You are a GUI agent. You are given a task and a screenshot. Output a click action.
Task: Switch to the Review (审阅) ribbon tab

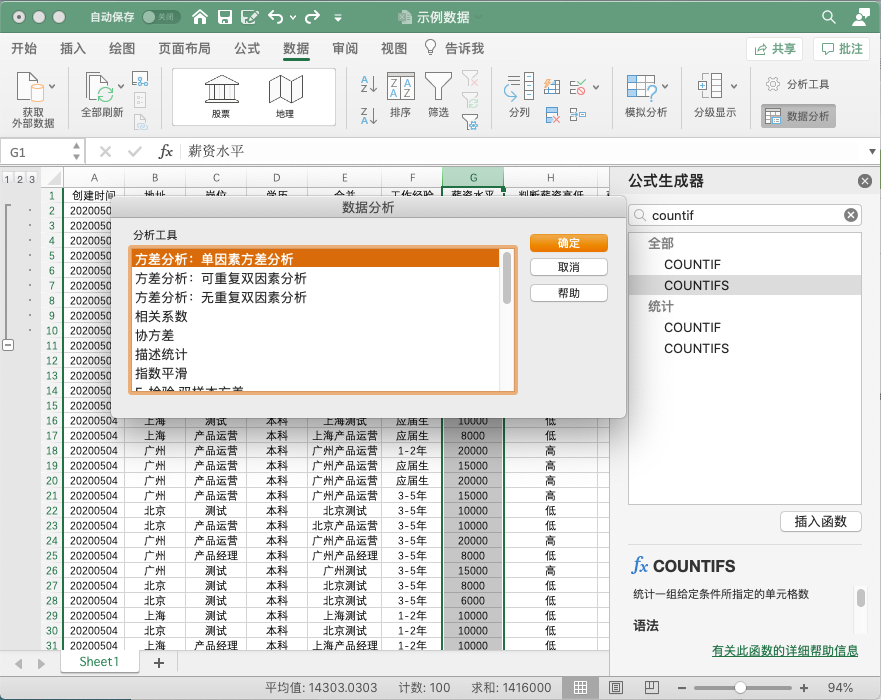click(x=345, y=49)
